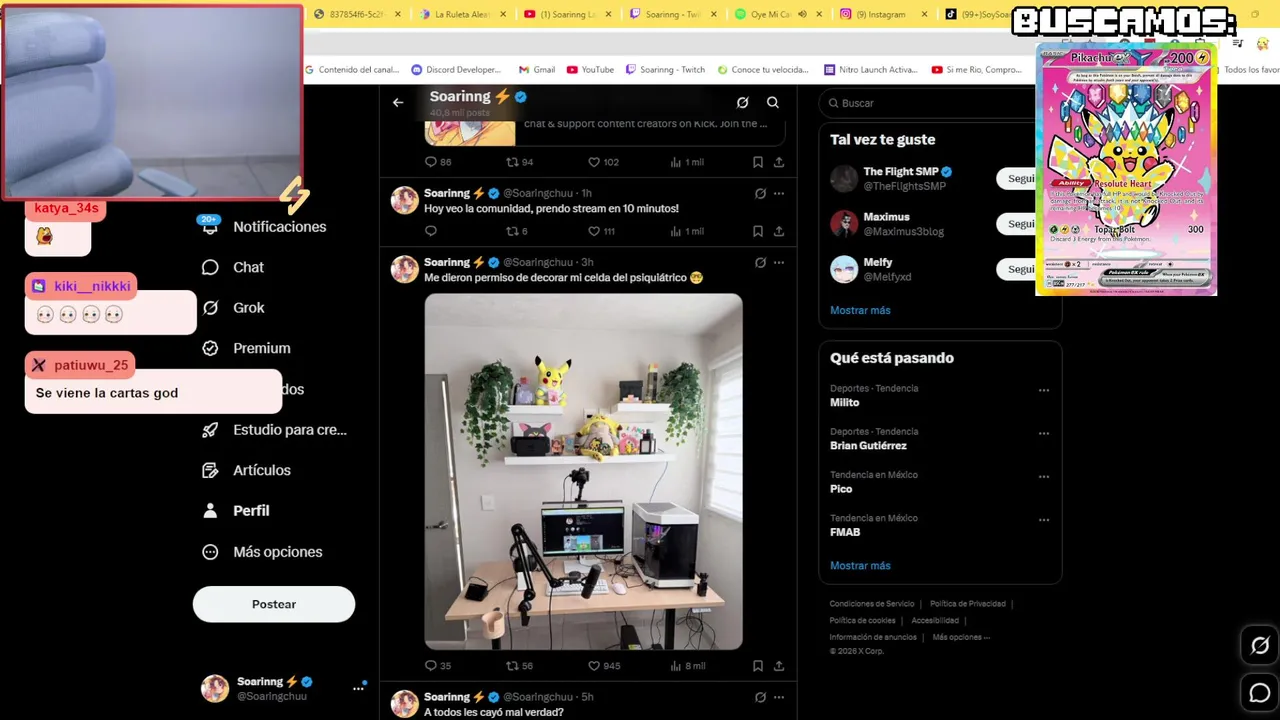Screen dimensions: 1280x720
Task: Follow Melfy with the Seguir button
Action: point(1016,269)
